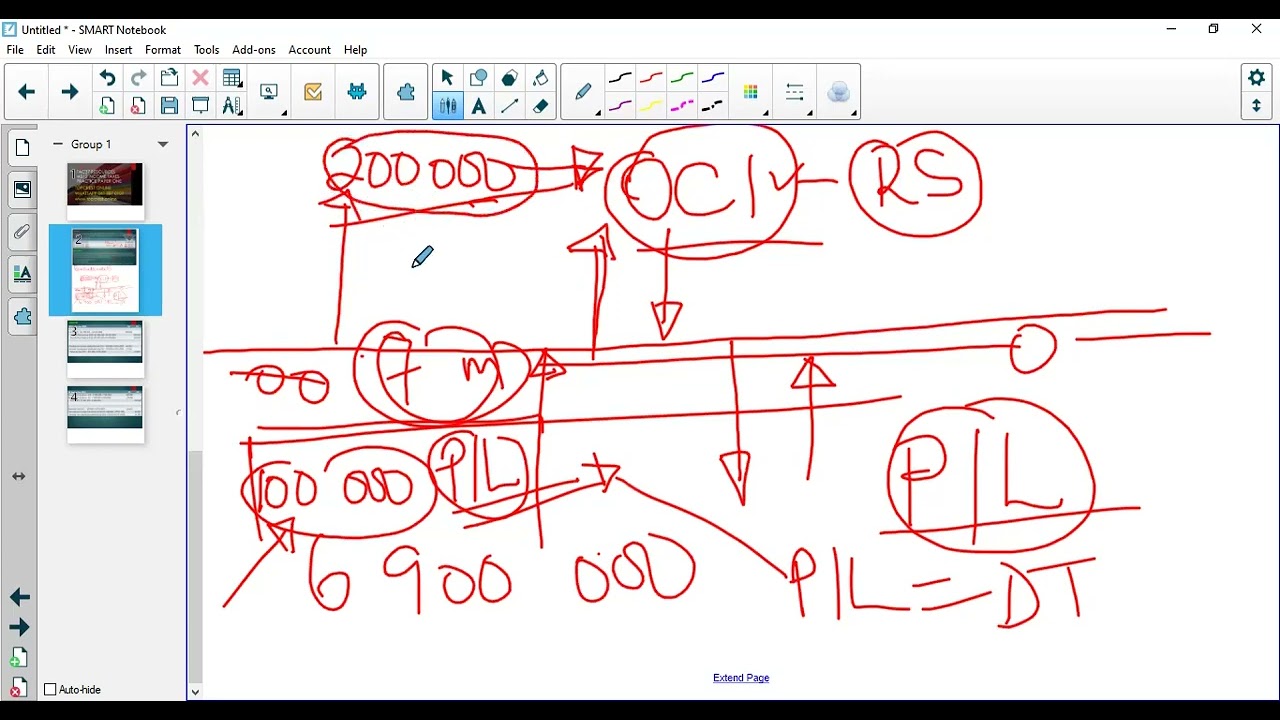This screenshot has width=1280, height=720.
Task: Move toolbar with the up-down arrow
Action: click(1257, 105)
